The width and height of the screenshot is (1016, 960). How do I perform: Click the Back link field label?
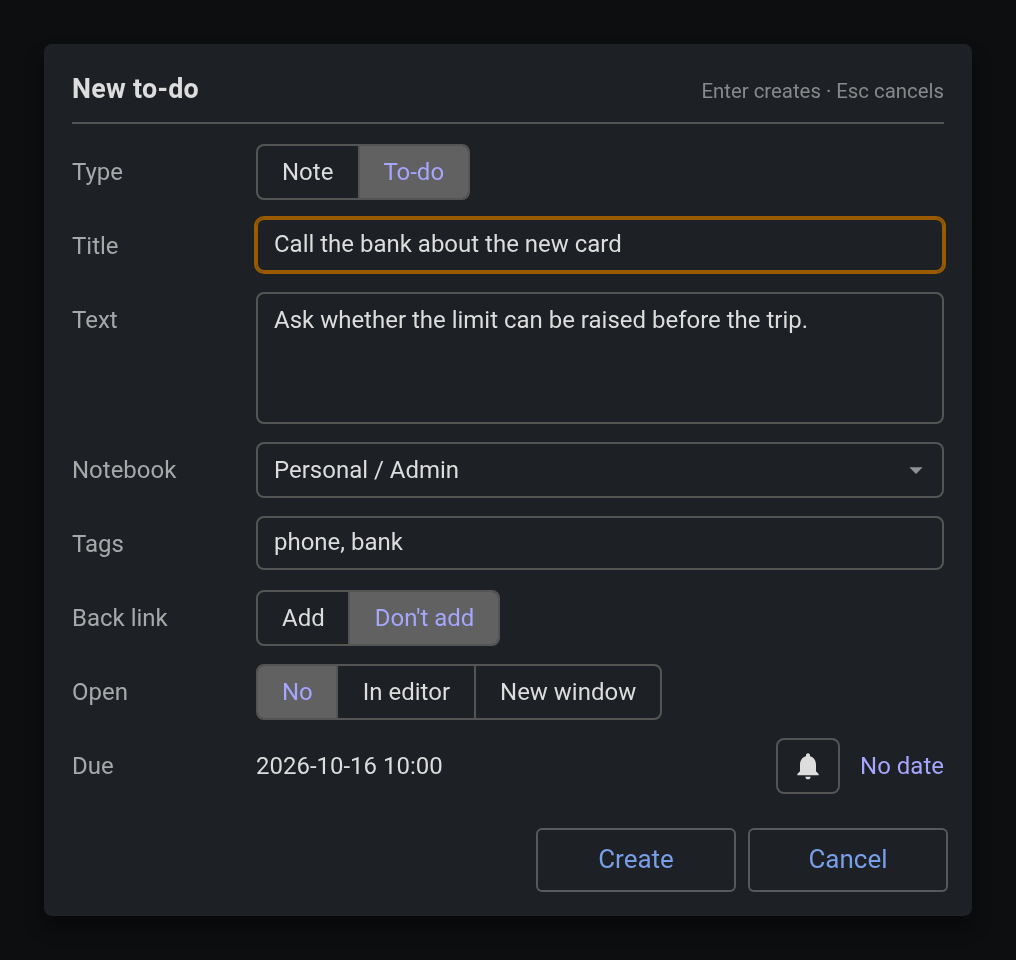point(120,617)
